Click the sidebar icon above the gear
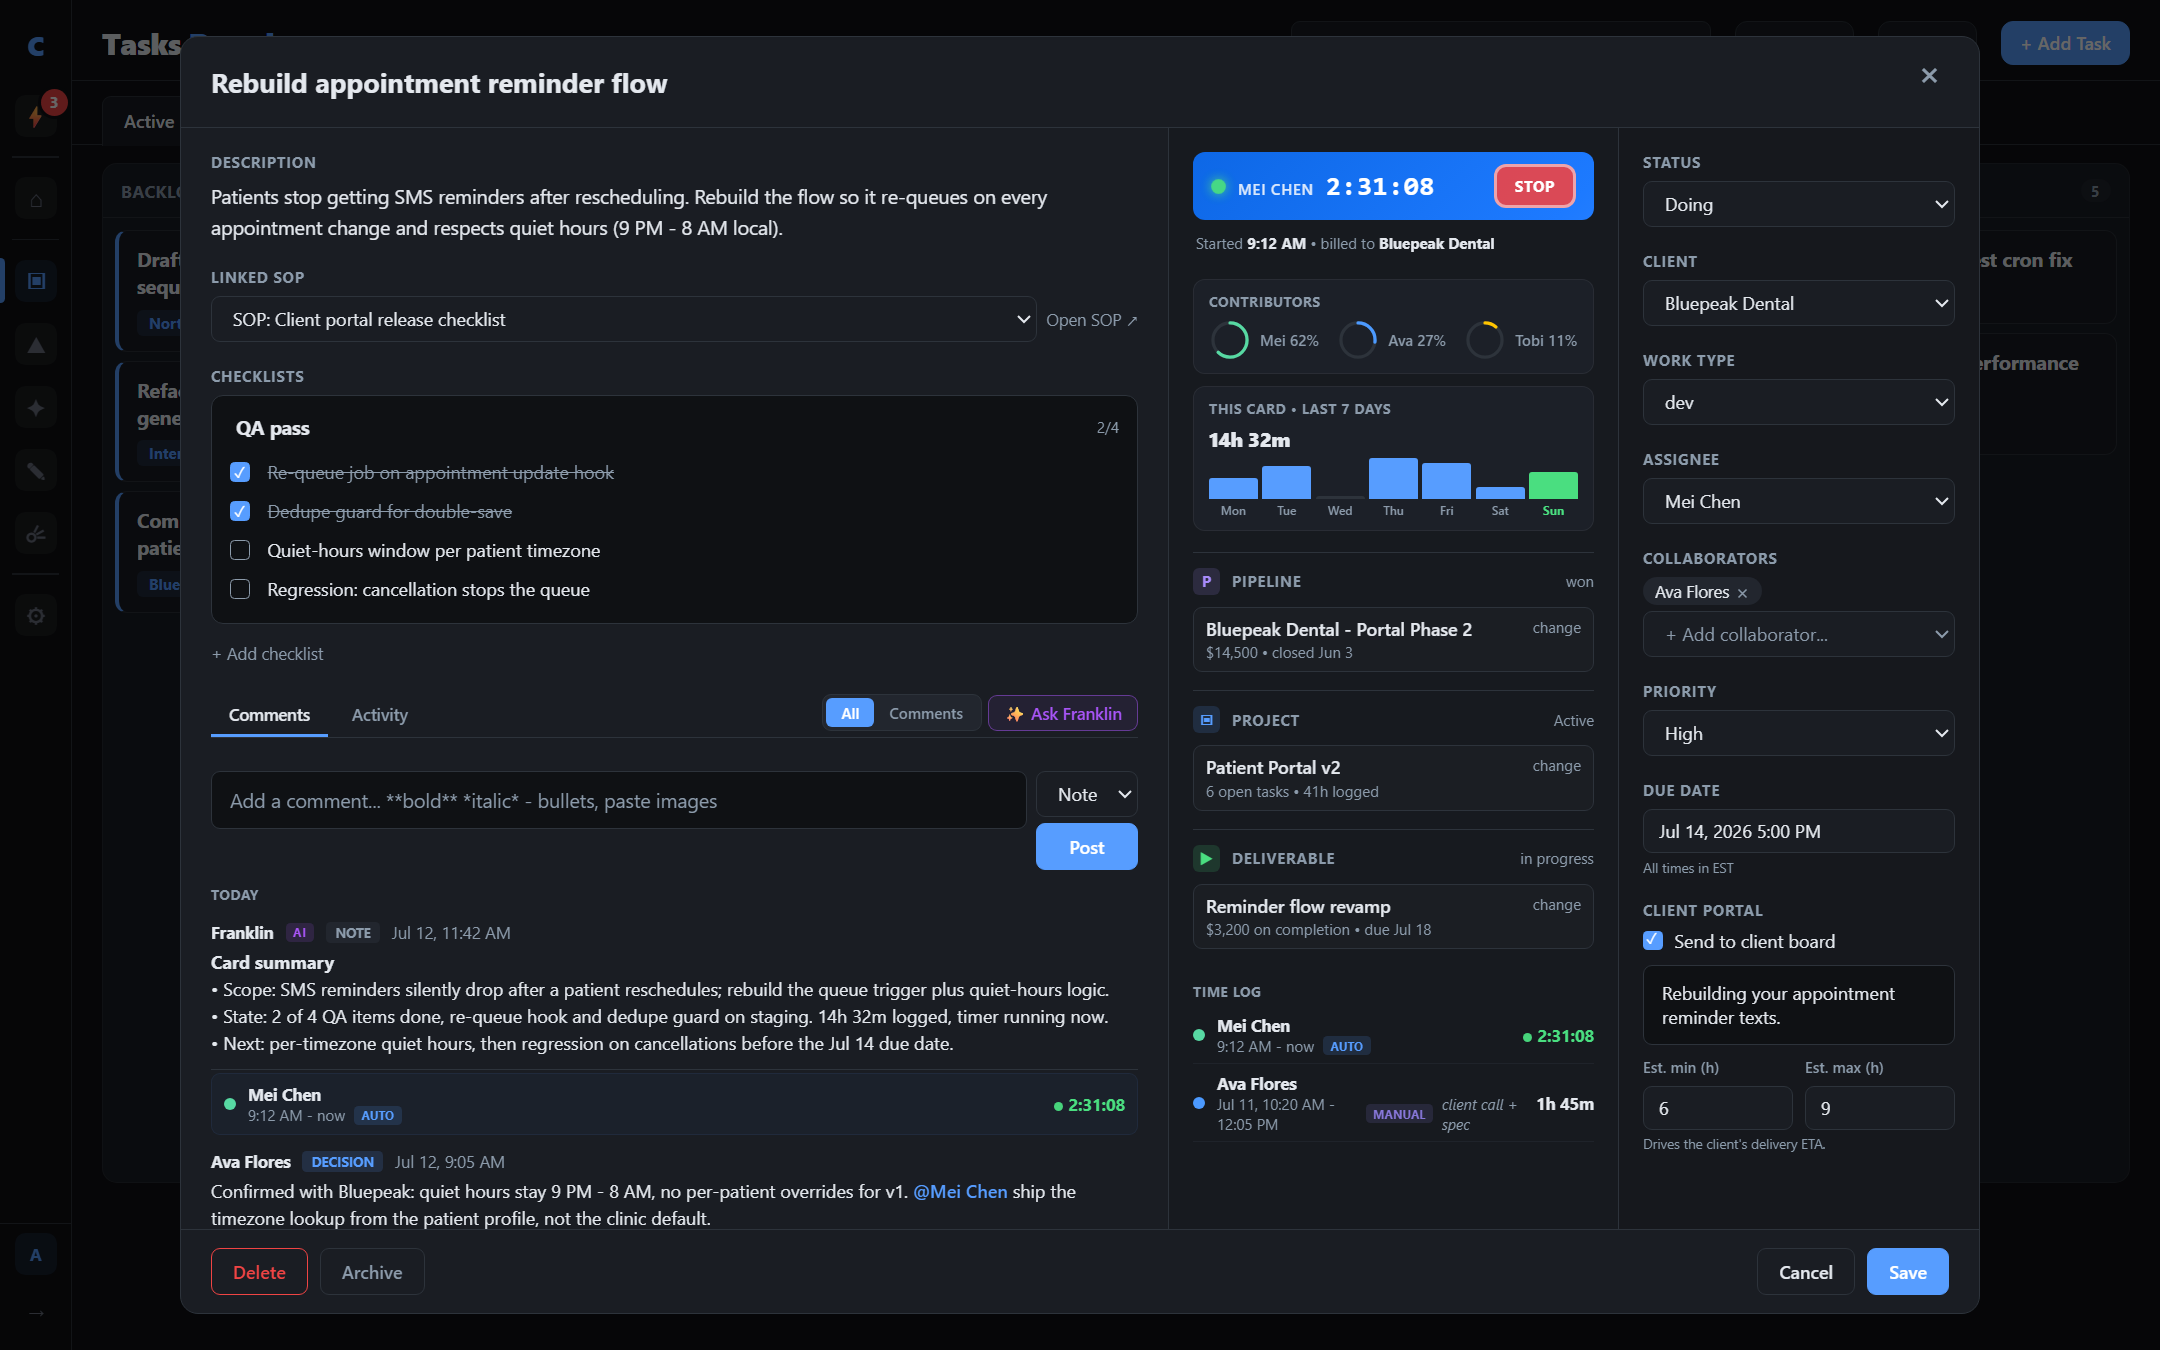 [36, 535]
